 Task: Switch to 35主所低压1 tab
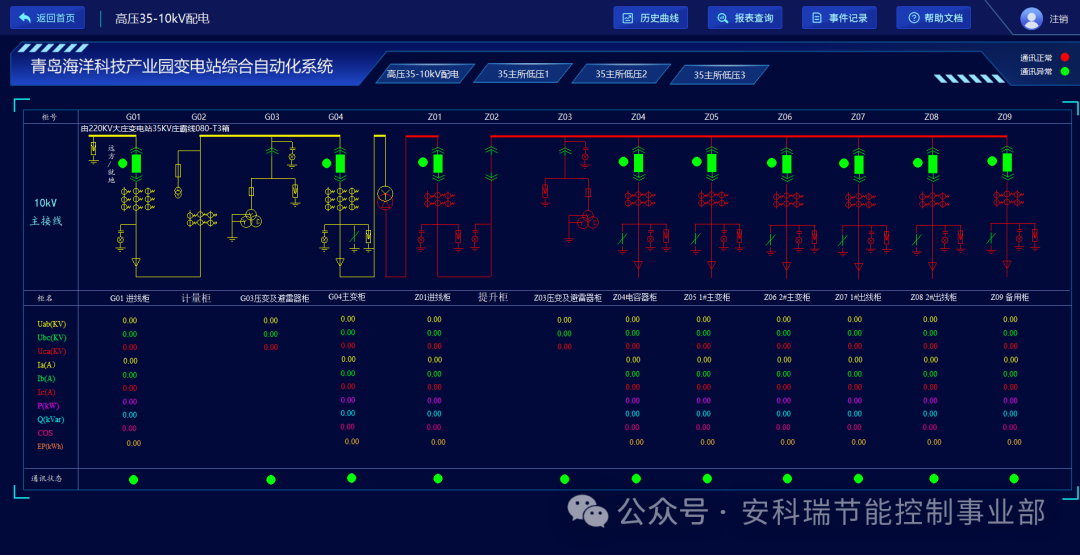point(523,74)
